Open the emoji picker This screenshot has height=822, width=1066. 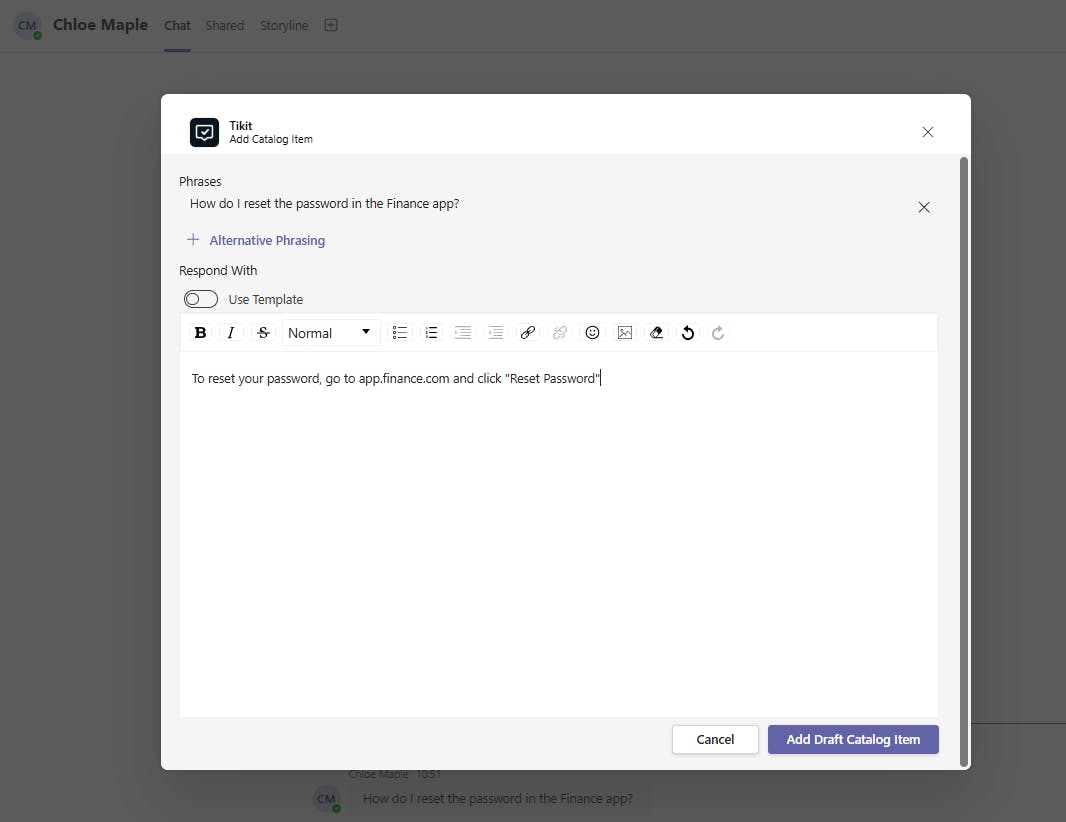click(x=592, y=332)
